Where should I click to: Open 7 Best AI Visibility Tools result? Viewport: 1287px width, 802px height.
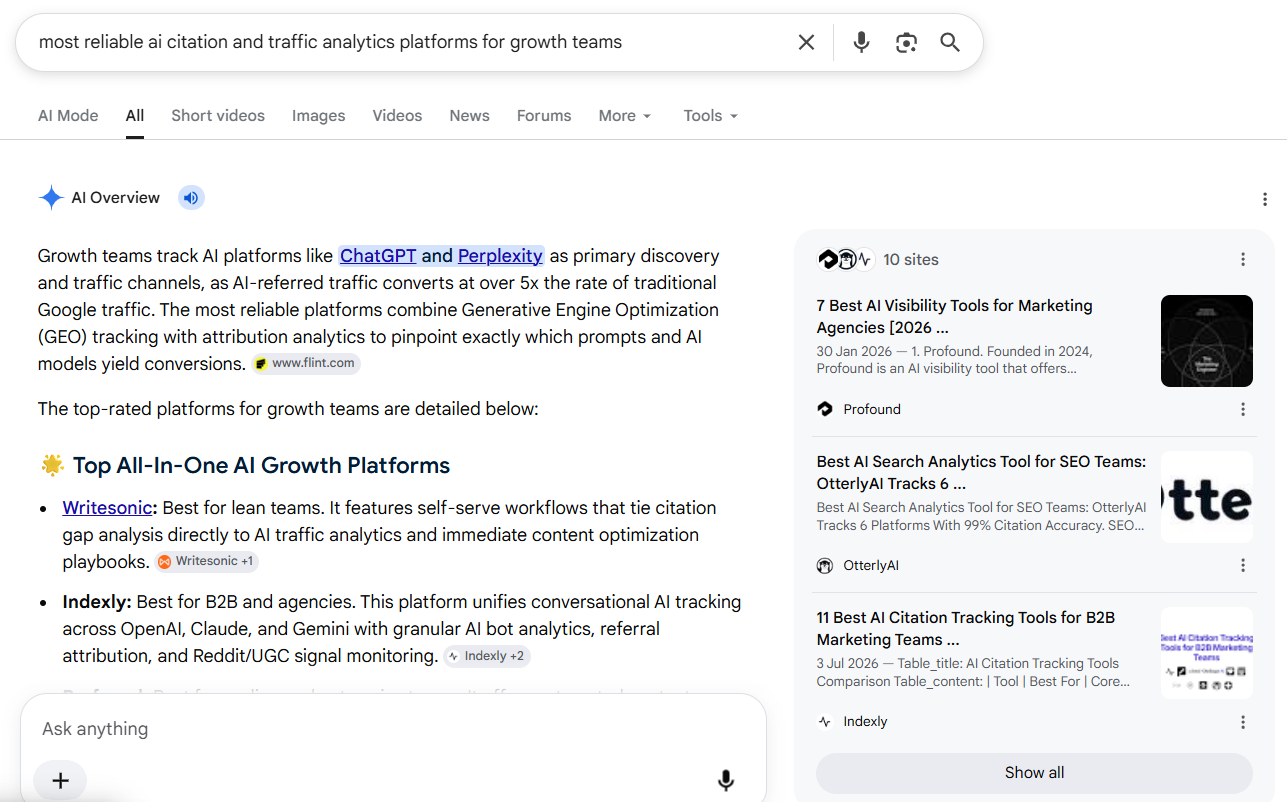[x=955, y=316]
